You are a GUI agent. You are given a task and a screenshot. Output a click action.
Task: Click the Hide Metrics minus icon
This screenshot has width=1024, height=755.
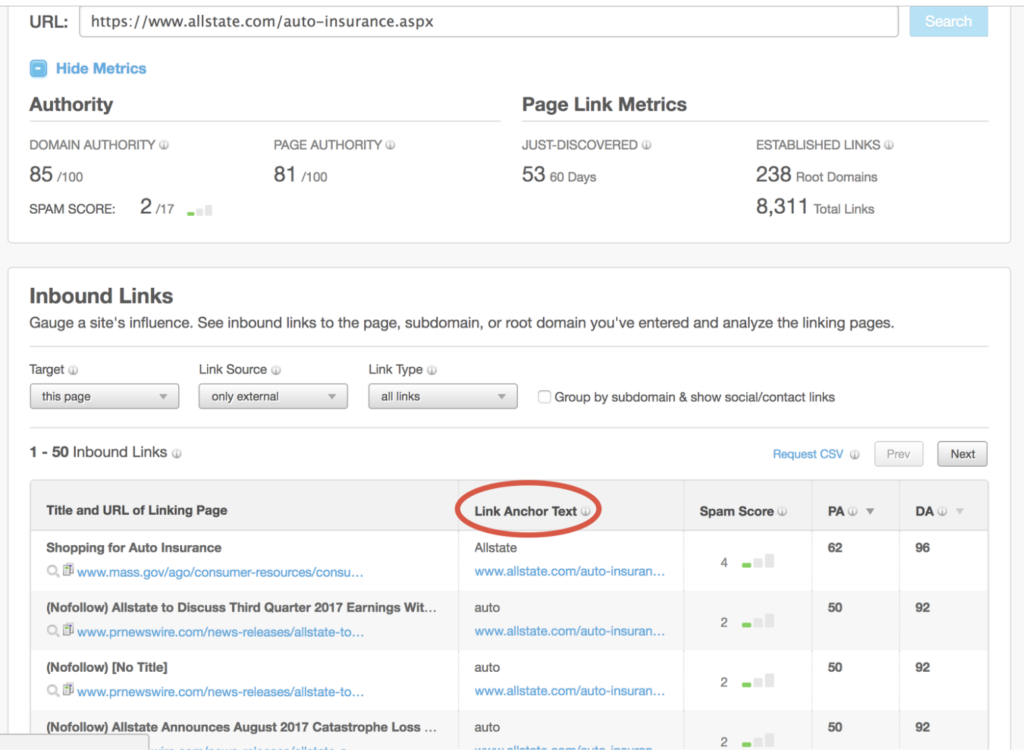(39, 69)
